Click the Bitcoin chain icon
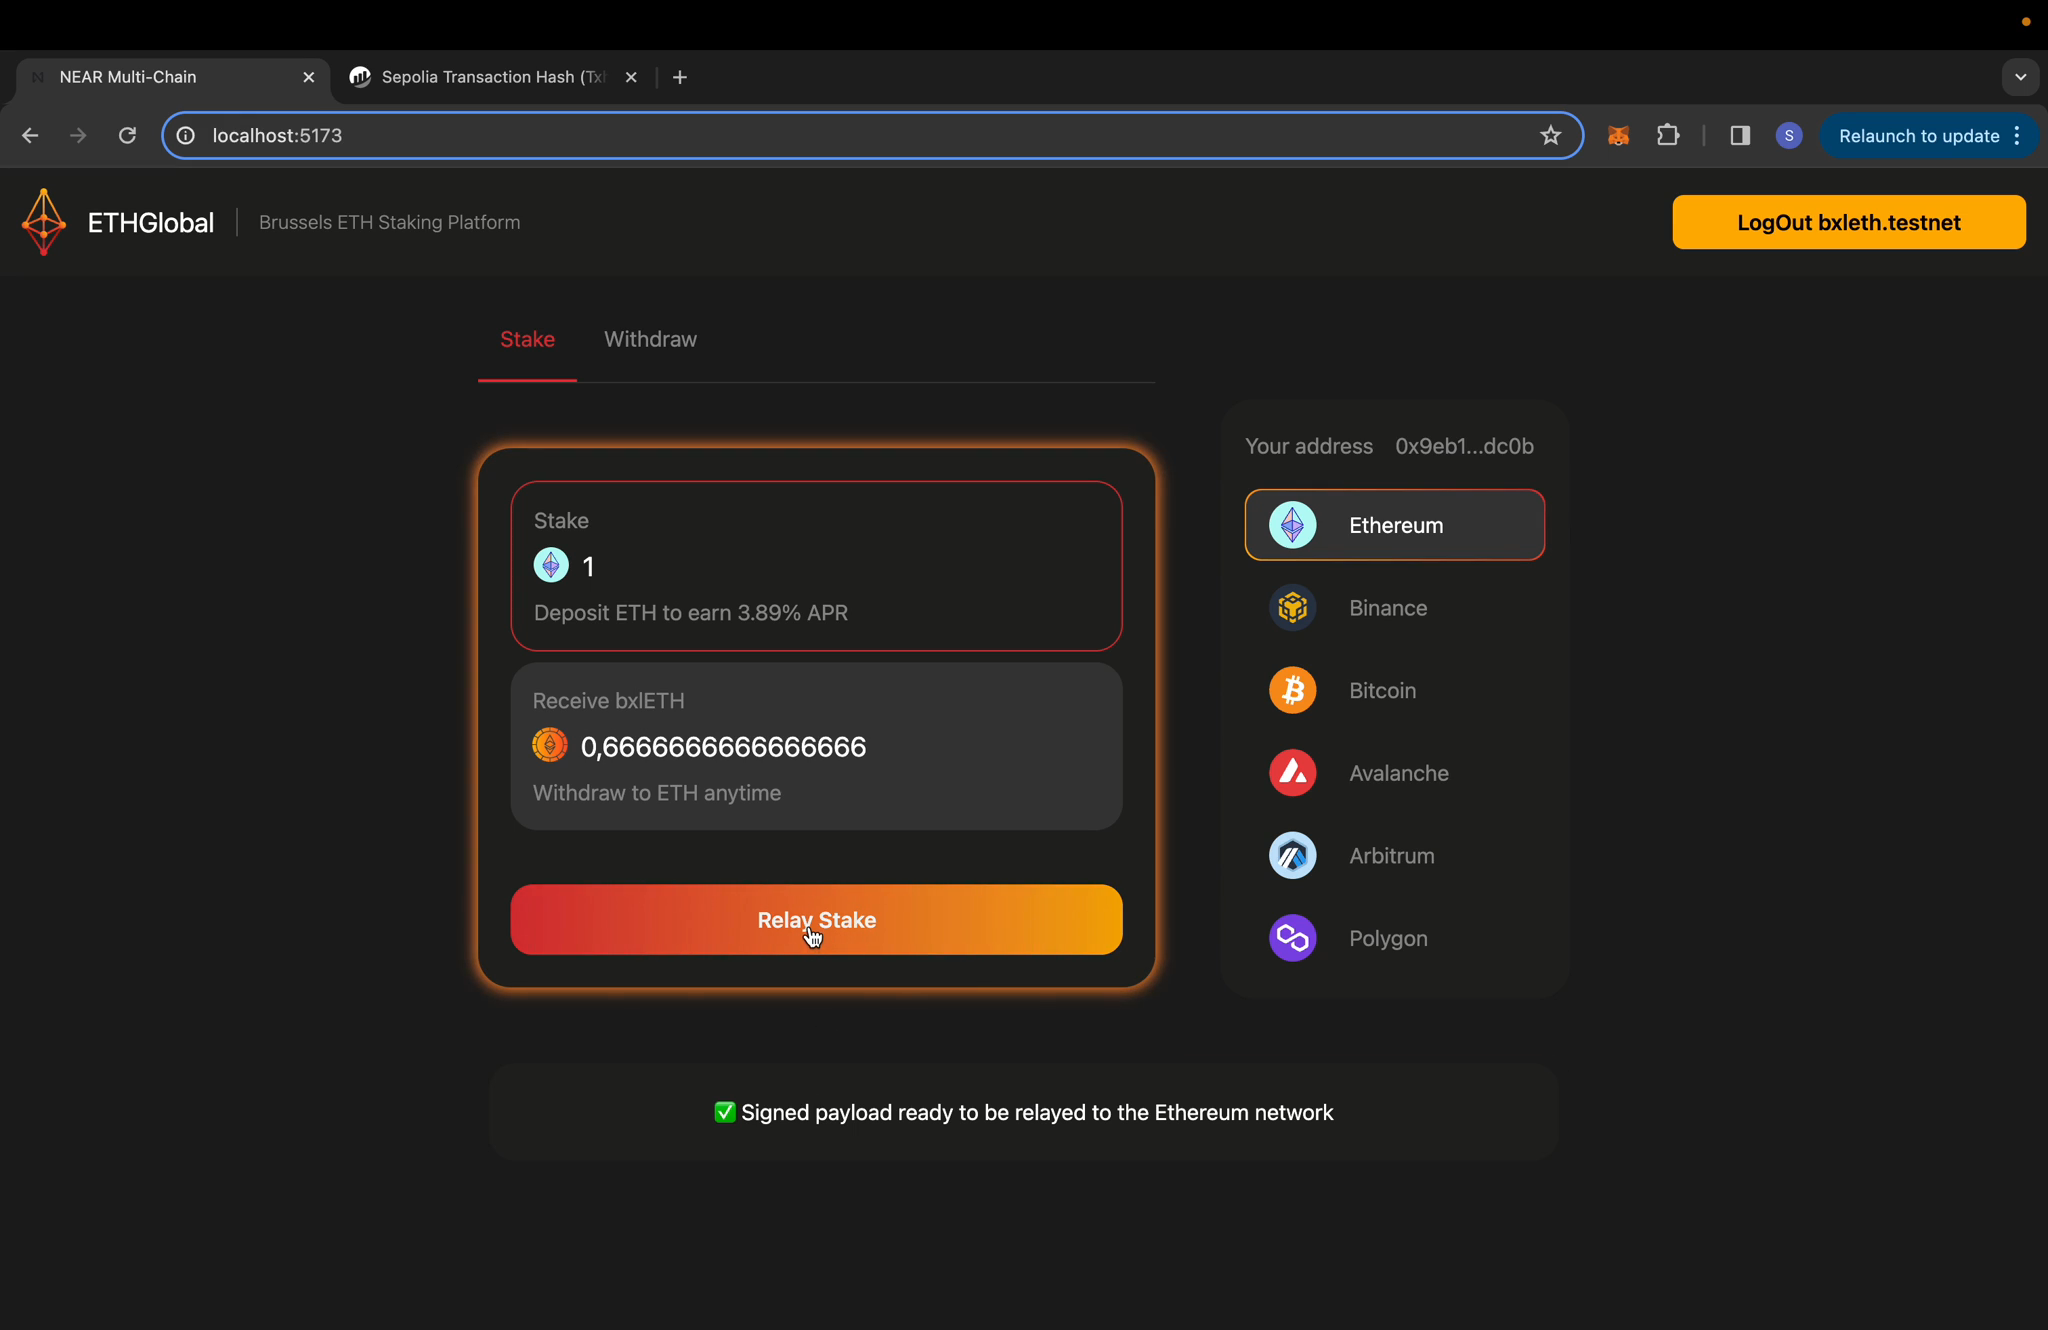 coord(1292,690)
